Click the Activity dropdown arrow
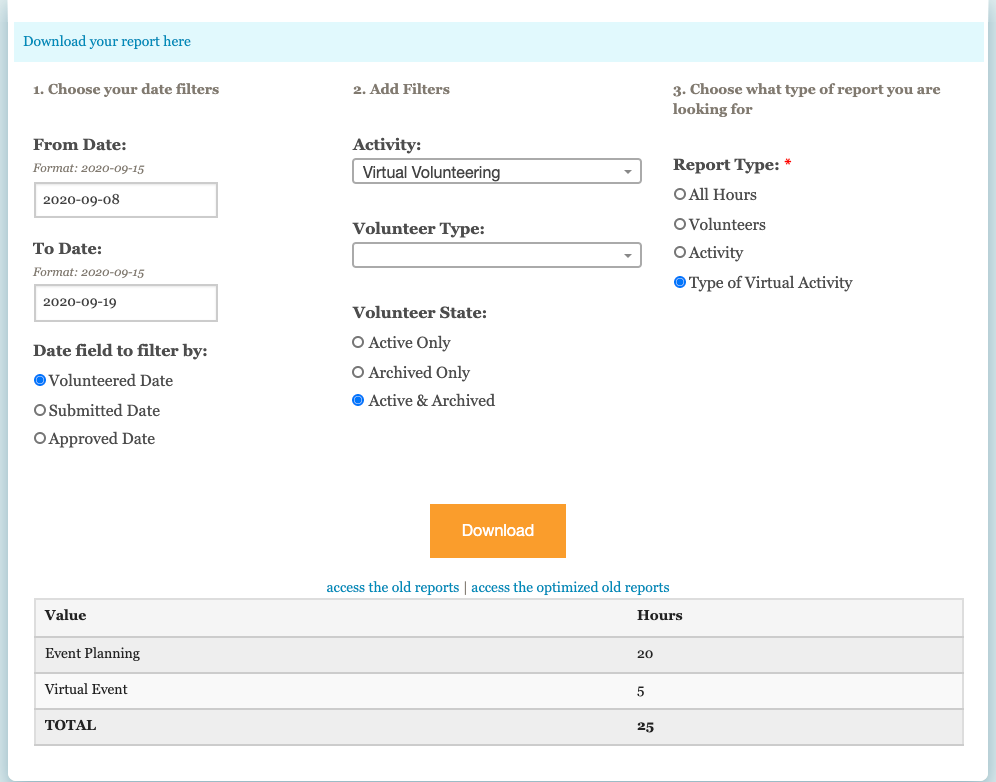The width and height of the screenshot is (996, 782). (627, 172)
